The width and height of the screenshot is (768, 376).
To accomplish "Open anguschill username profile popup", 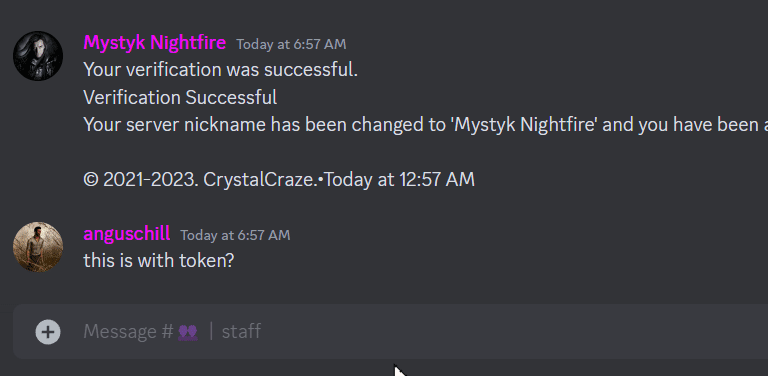I will (x=127, y=234).
